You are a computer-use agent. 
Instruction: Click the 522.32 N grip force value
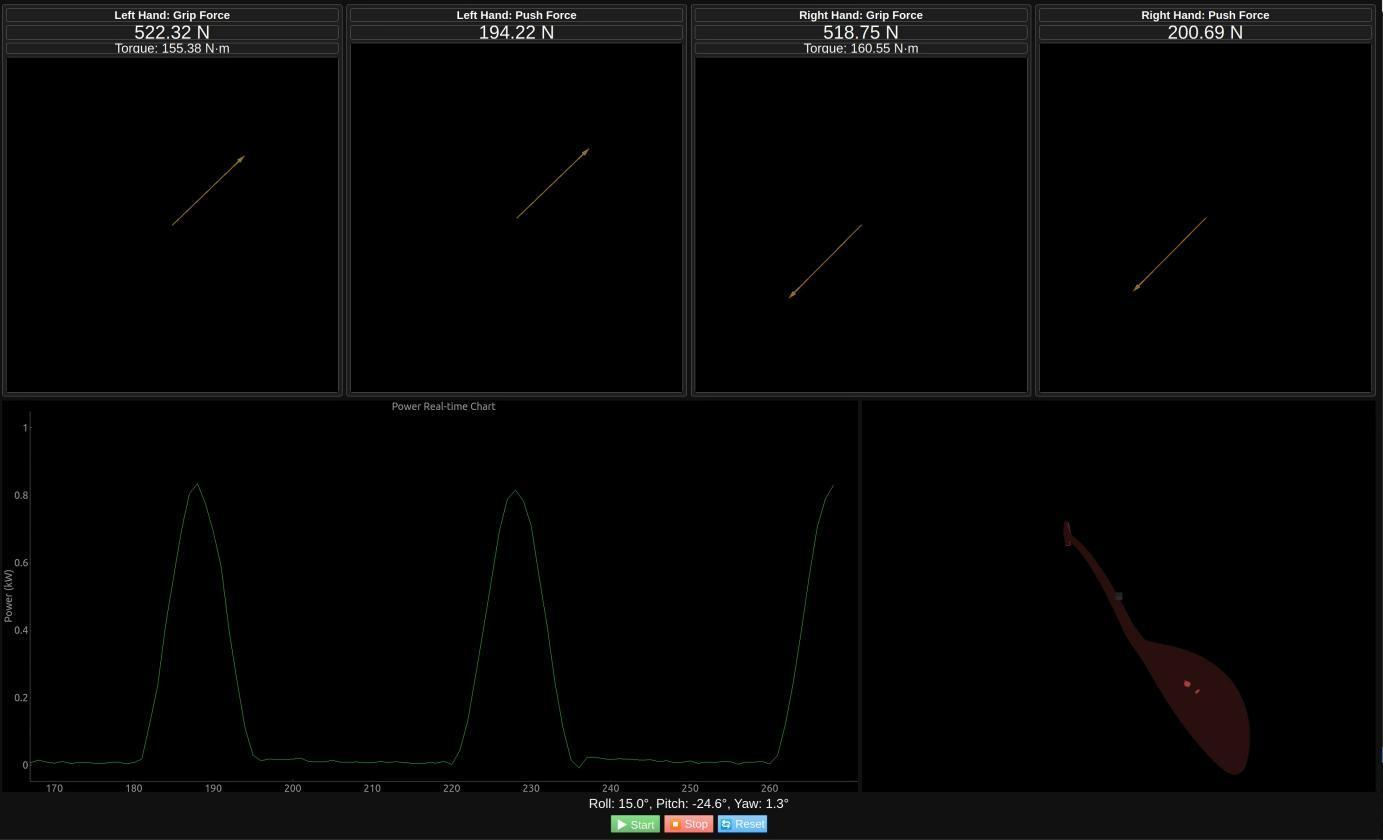[x=172, y=33]
